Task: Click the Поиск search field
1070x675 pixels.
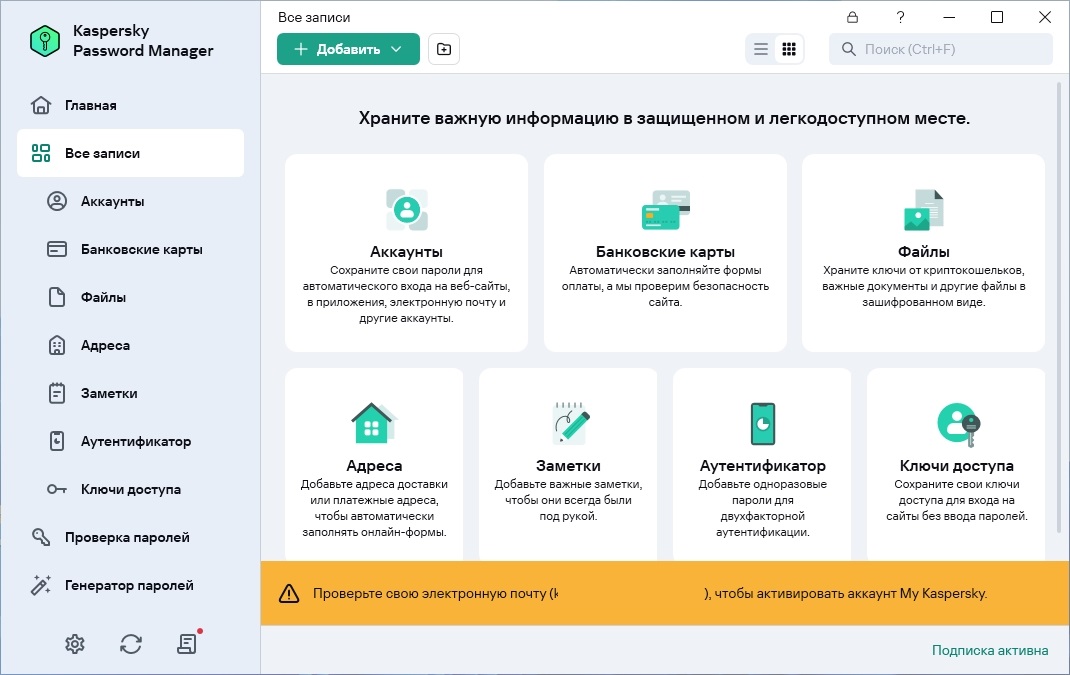Action: tap(940, 49)
